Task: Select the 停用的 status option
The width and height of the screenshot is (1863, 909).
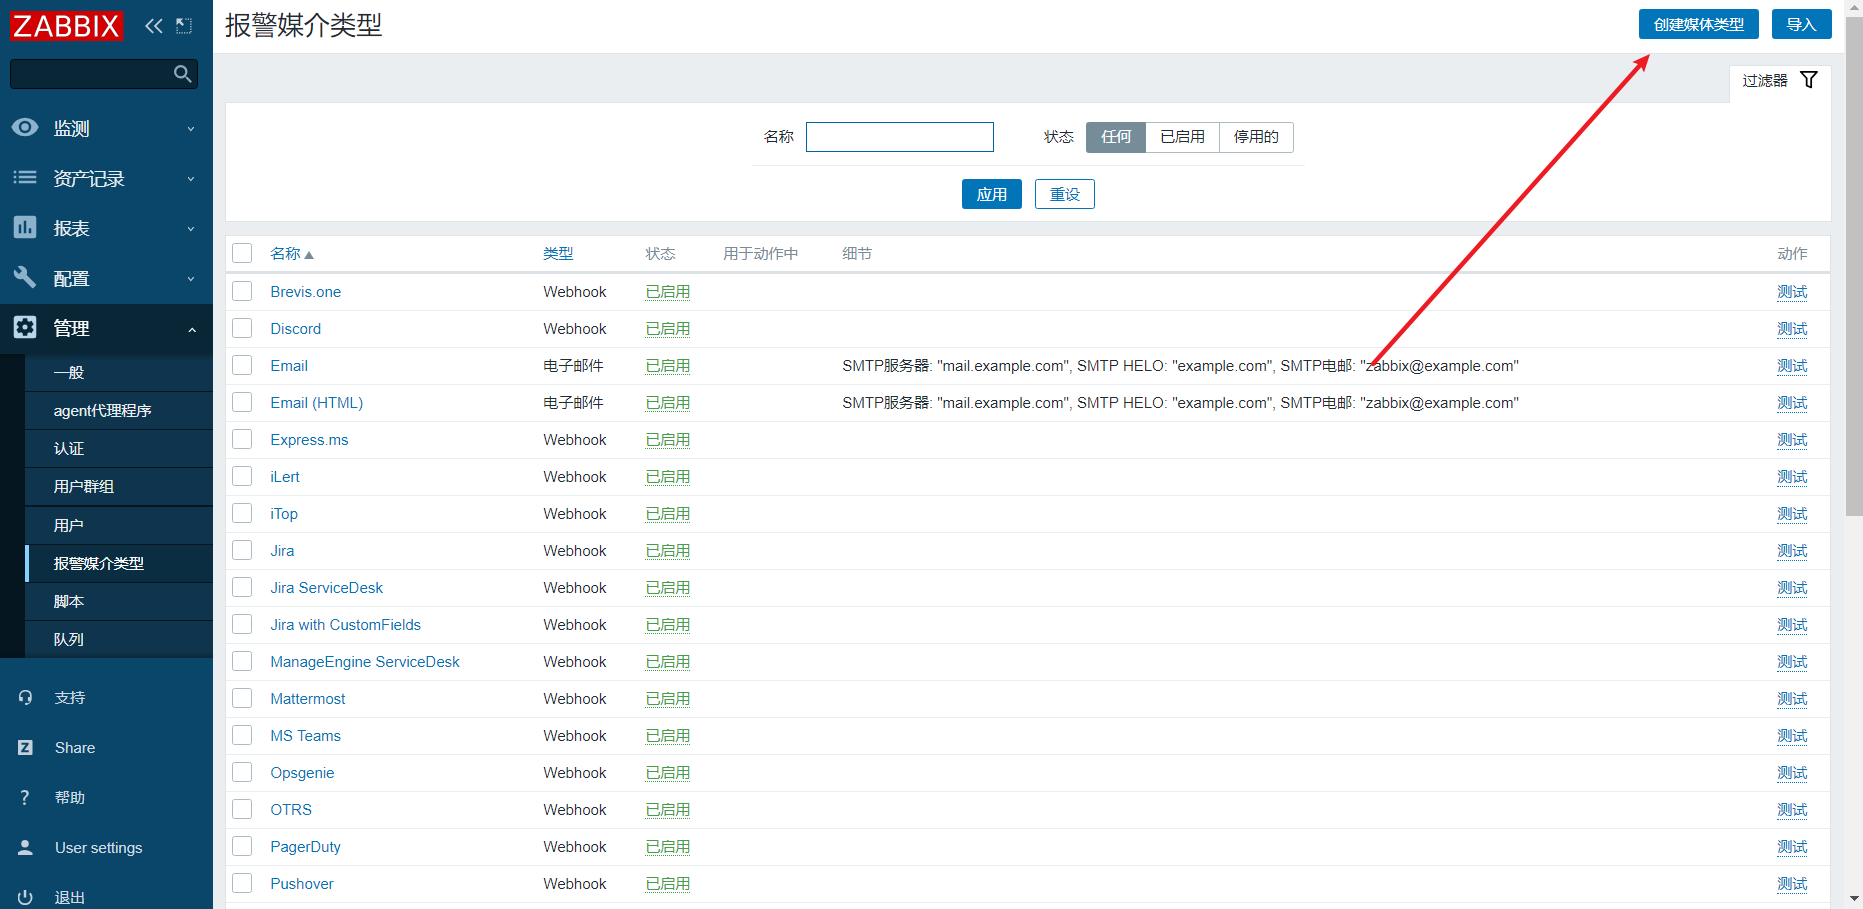Action: [1256, 137]
